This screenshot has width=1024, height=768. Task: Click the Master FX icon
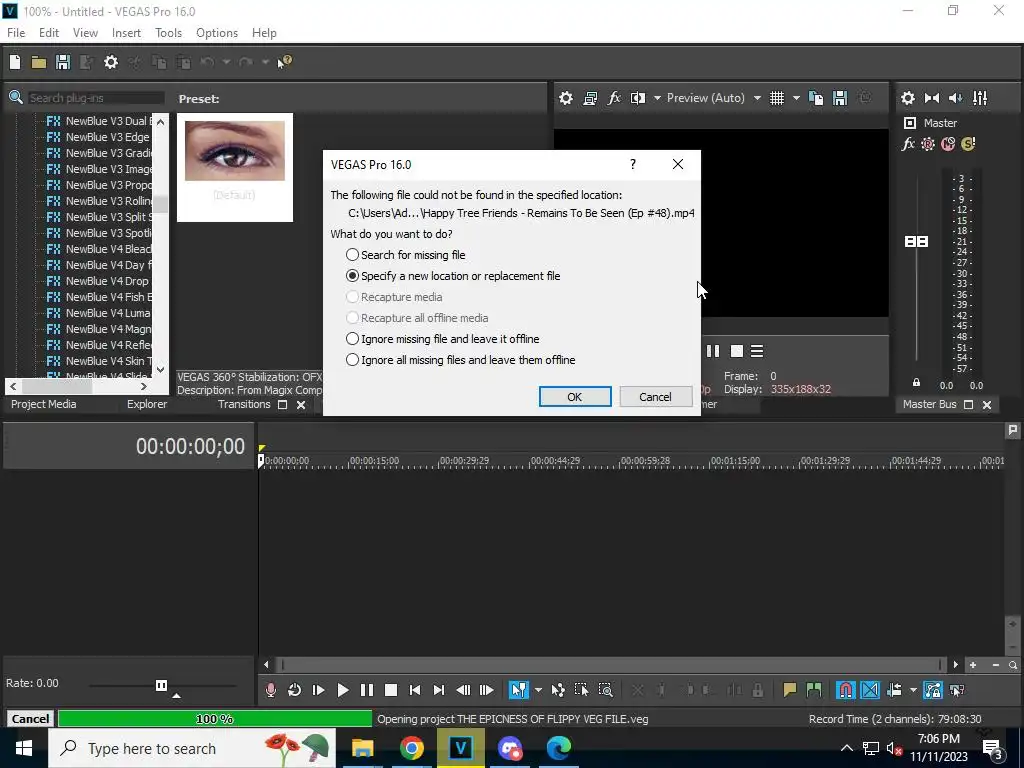[x=908, y=144]
